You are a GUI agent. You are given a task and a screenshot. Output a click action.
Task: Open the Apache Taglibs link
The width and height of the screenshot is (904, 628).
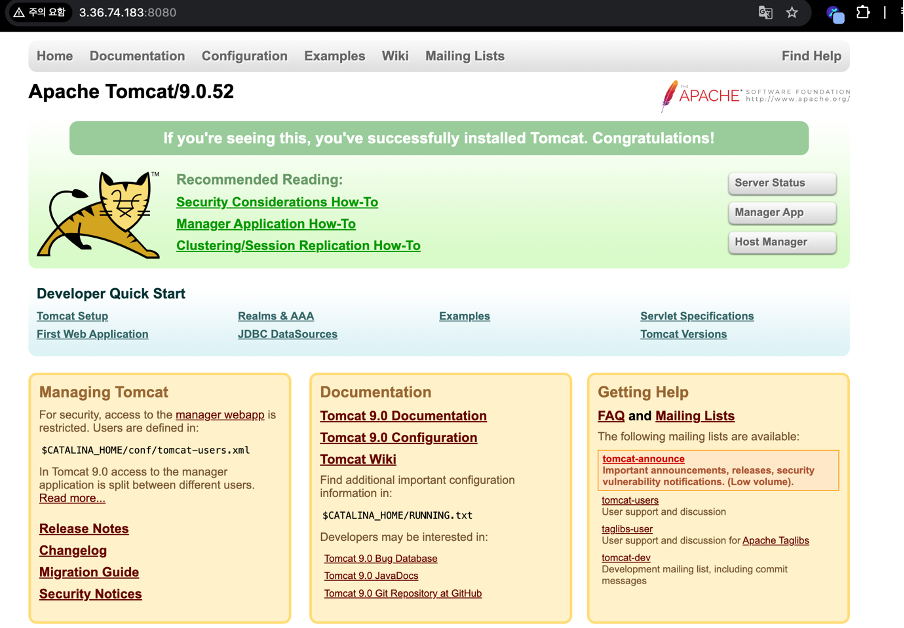[775, 540]
